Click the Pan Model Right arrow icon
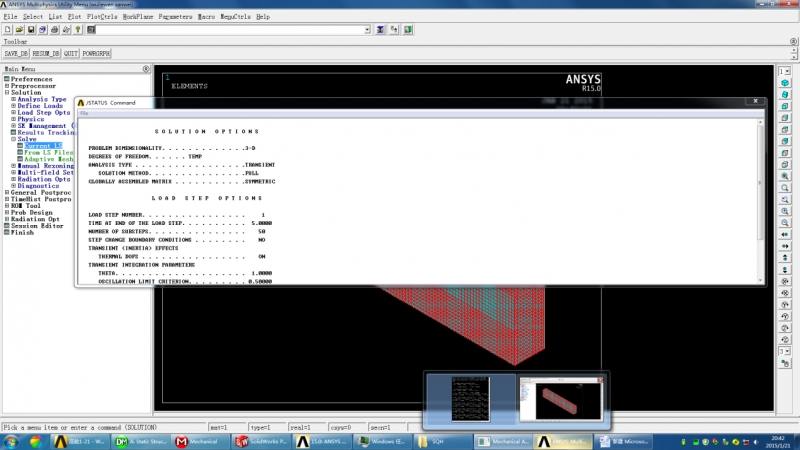The width and height of the screenshot is (800, 450). click(x=785, y=246)
